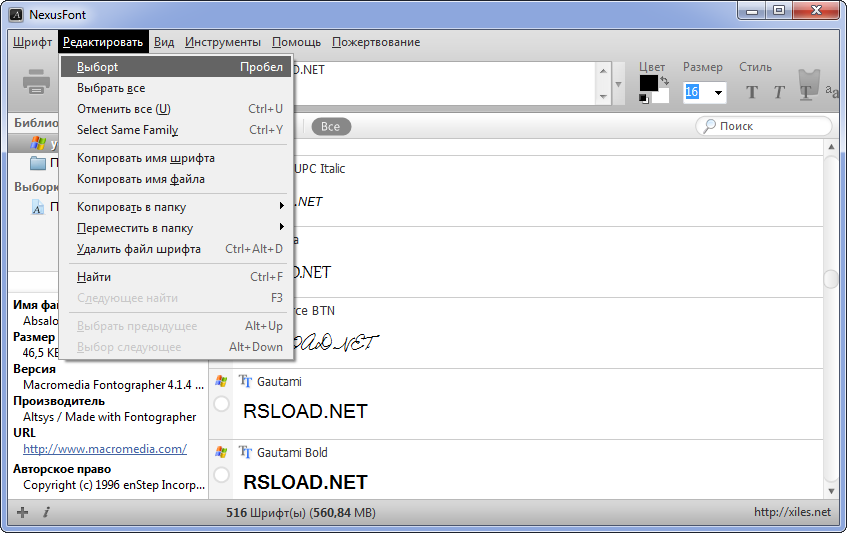Toggle underline style T icon
The height and width of the screenshot is (533, 847).
pyautogui.click(x=805, y=92)
